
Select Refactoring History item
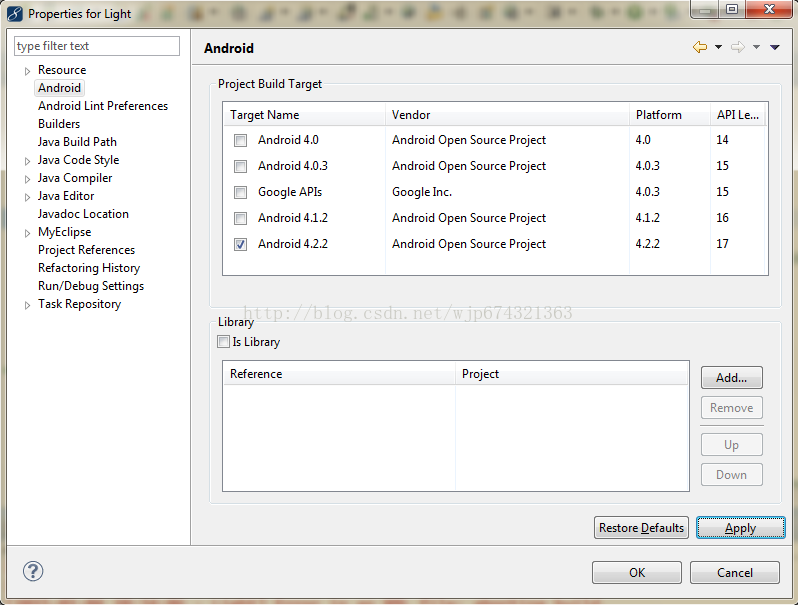point(89,268)
